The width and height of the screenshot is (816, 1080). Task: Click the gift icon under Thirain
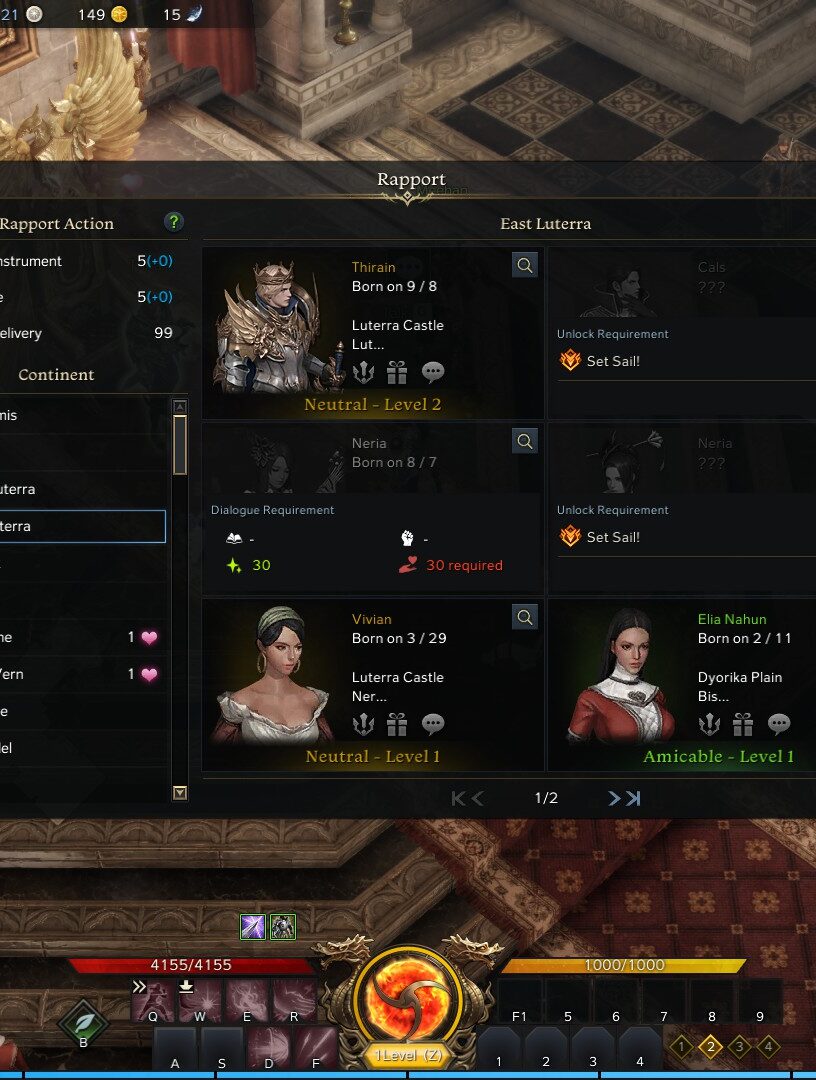tap(397, 372)
